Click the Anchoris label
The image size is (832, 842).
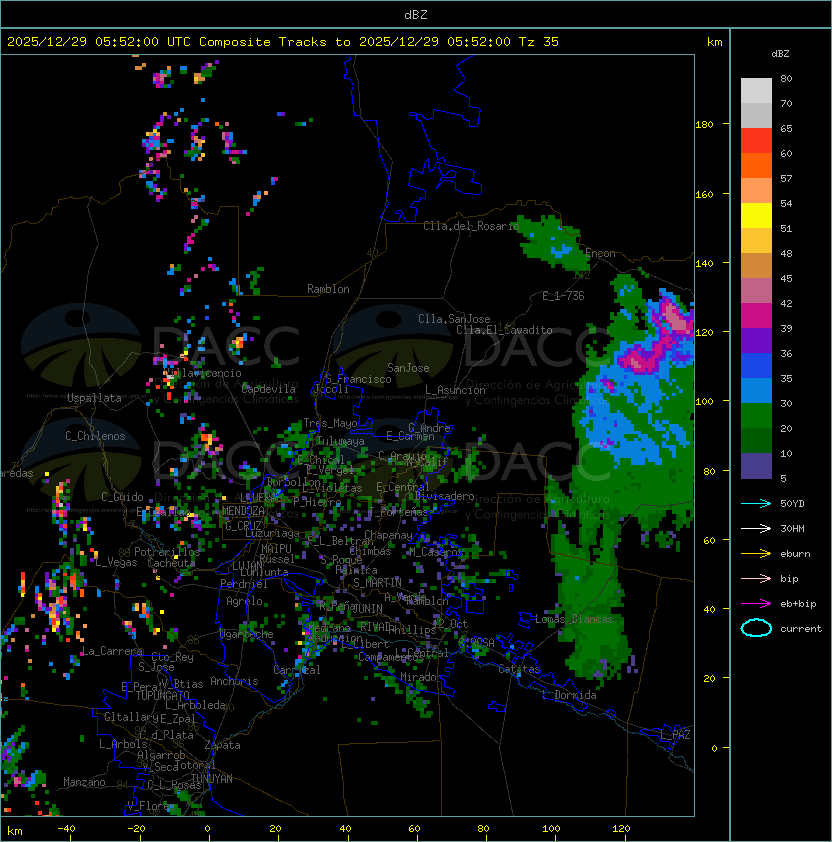(x=234, y=681)
